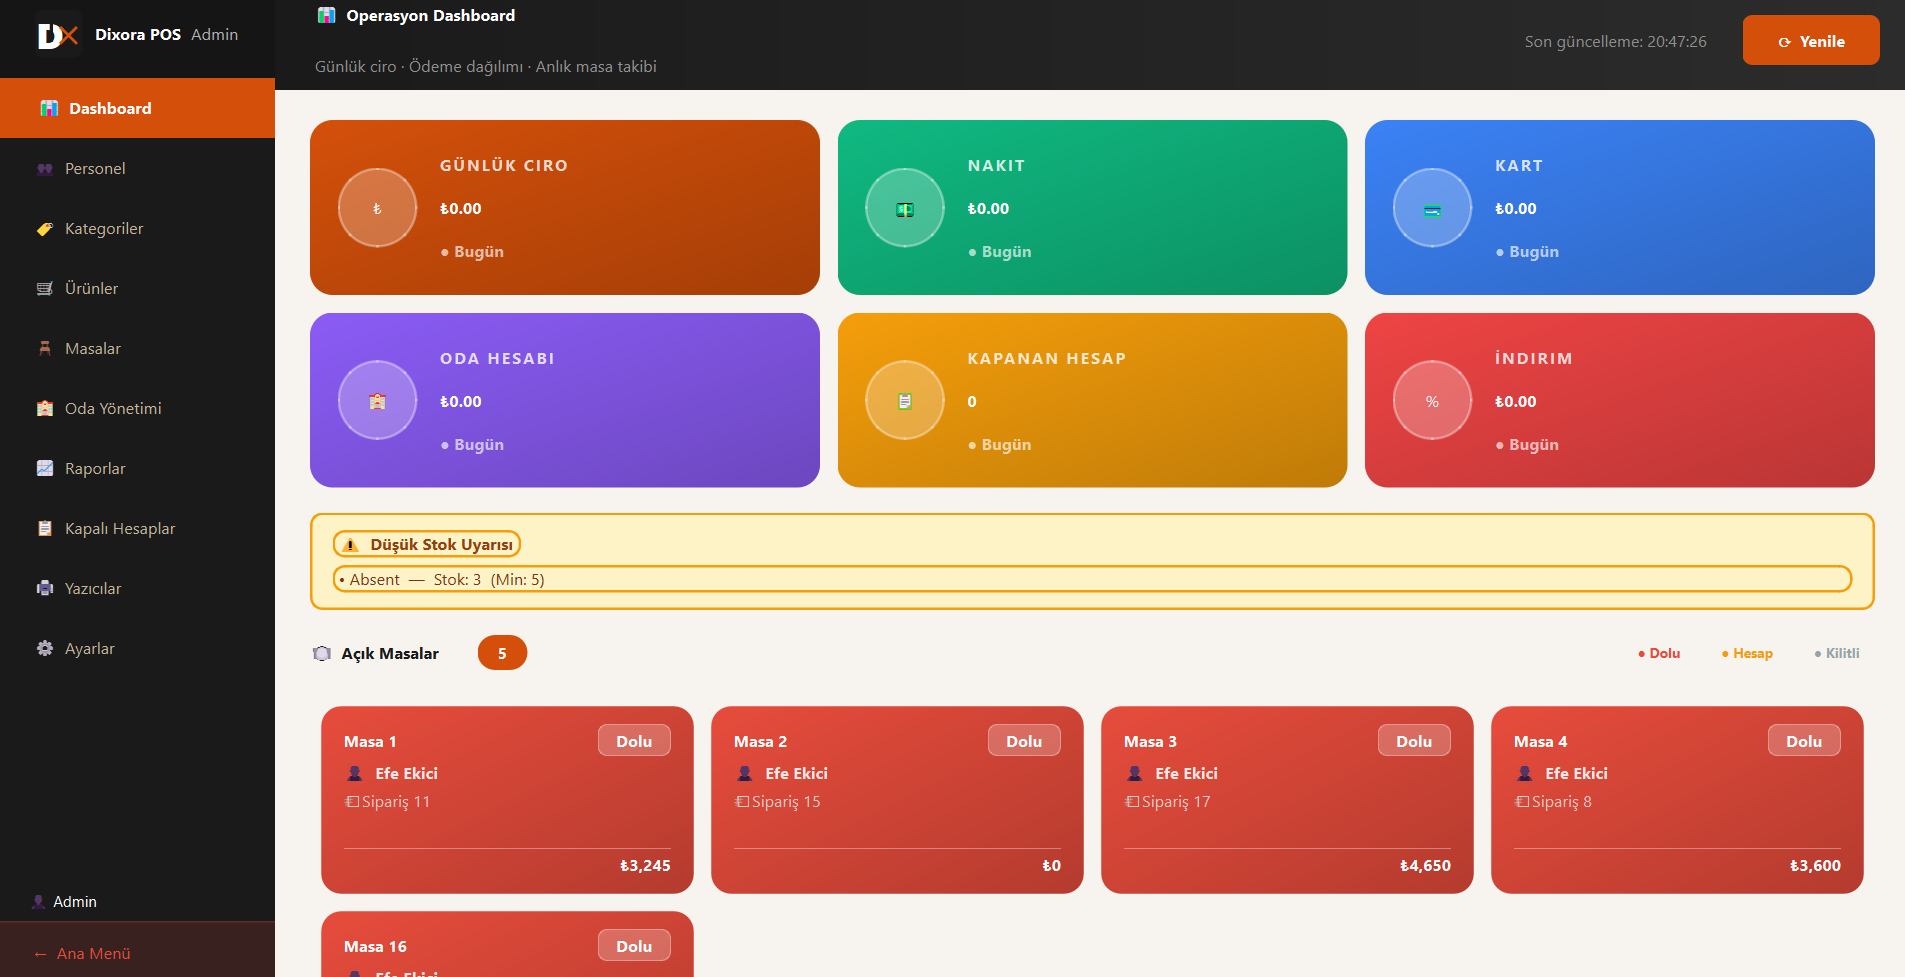
Task: Open Personel from the sidebar menu
Action: pyautogui.click(x=137, y=168)
